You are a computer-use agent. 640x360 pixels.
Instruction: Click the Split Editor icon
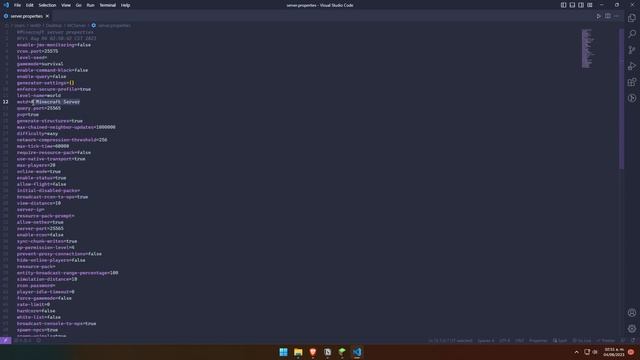(608, 16)
